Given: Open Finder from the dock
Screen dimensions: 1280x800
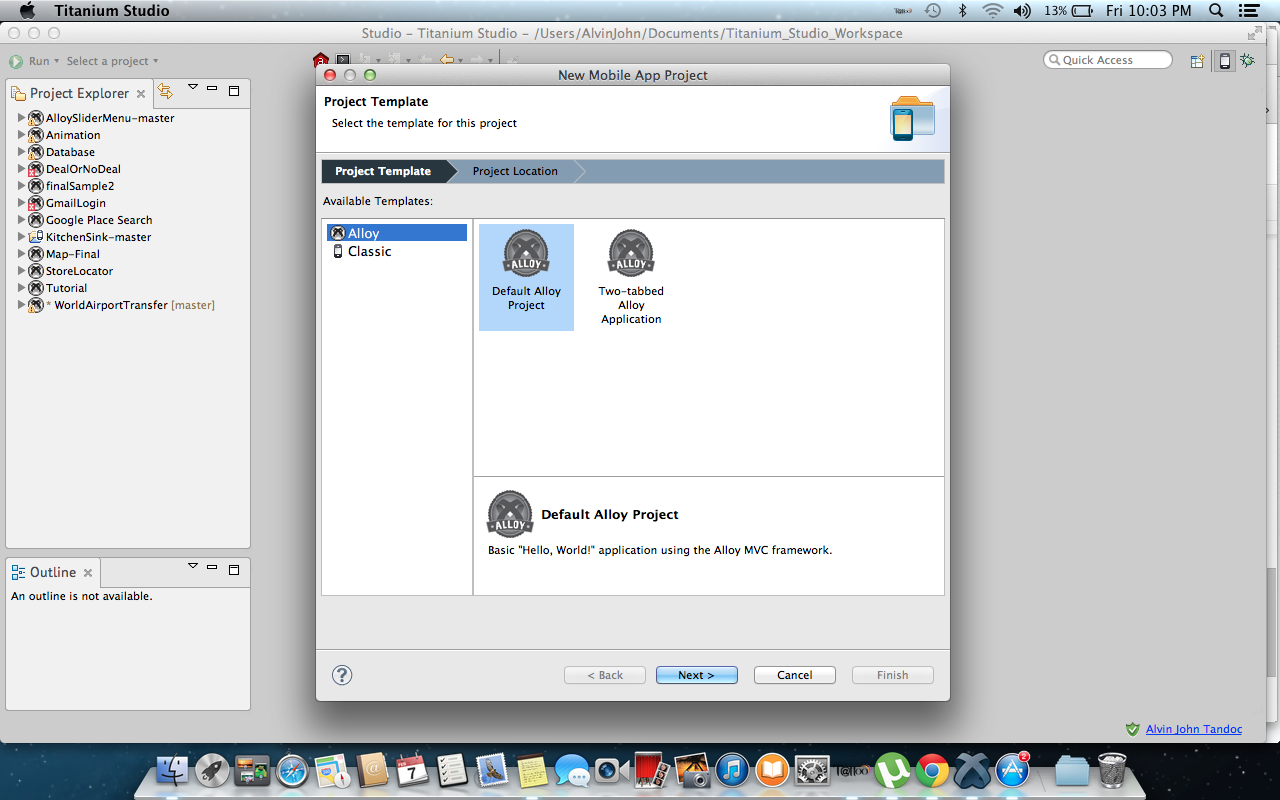Looking at the screenshot, I should [173, 770].
